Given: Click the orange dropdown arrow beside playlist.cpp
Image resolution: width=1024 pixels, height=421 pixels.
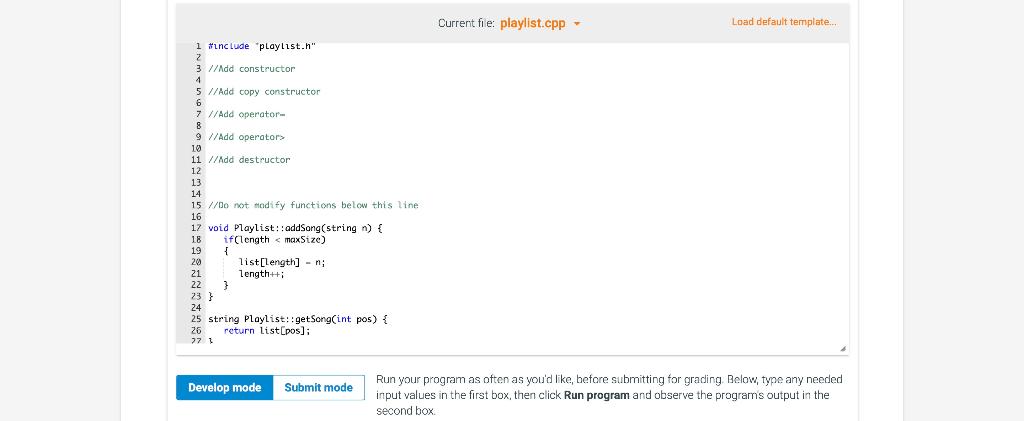Looking at the screenshot, I should (x=577, y=24).
